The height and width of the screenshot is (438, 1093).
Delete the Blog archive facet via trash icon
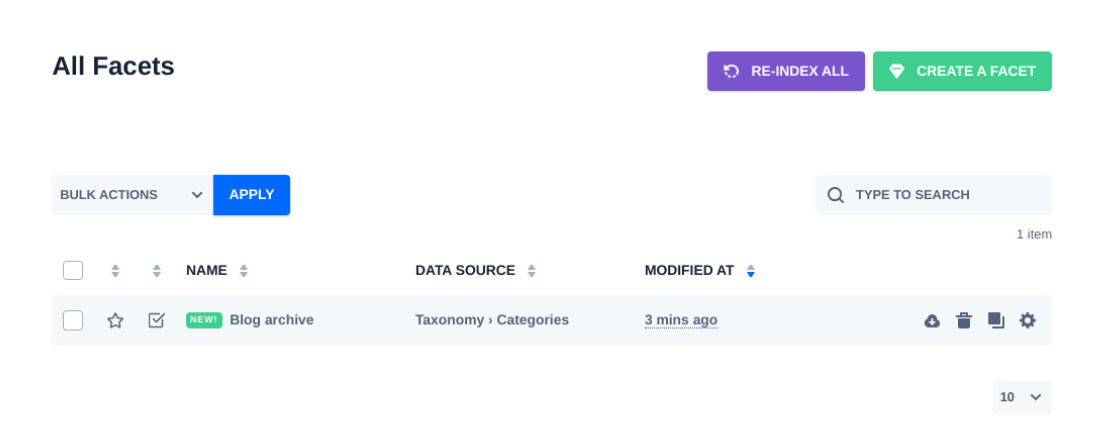tap(964, 321)
